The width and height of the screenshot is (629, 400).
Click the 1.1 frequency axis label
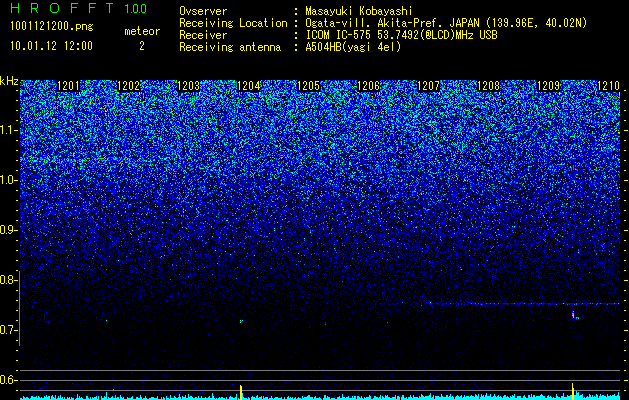[x=9, y=130]
